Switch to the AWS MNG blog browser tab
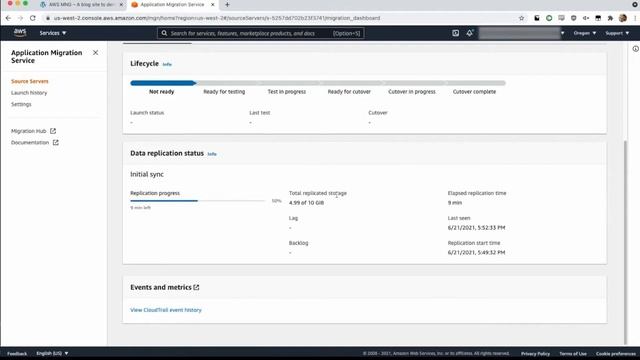640x360 pixels. [x=81, y=4]
